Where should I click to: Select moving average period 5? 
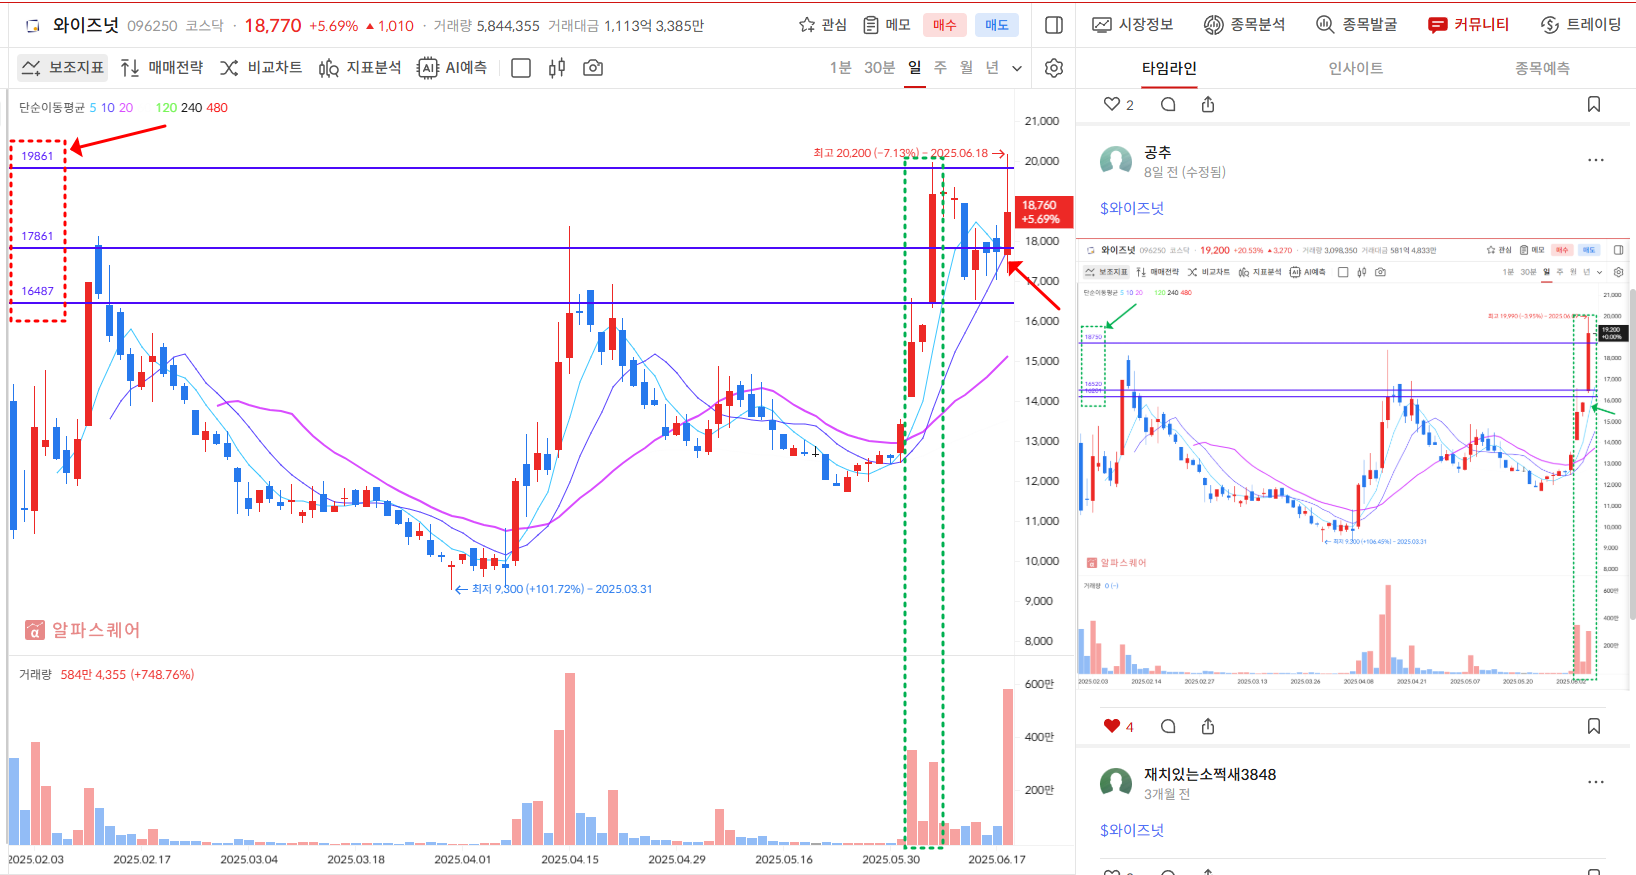pos(93,108)
